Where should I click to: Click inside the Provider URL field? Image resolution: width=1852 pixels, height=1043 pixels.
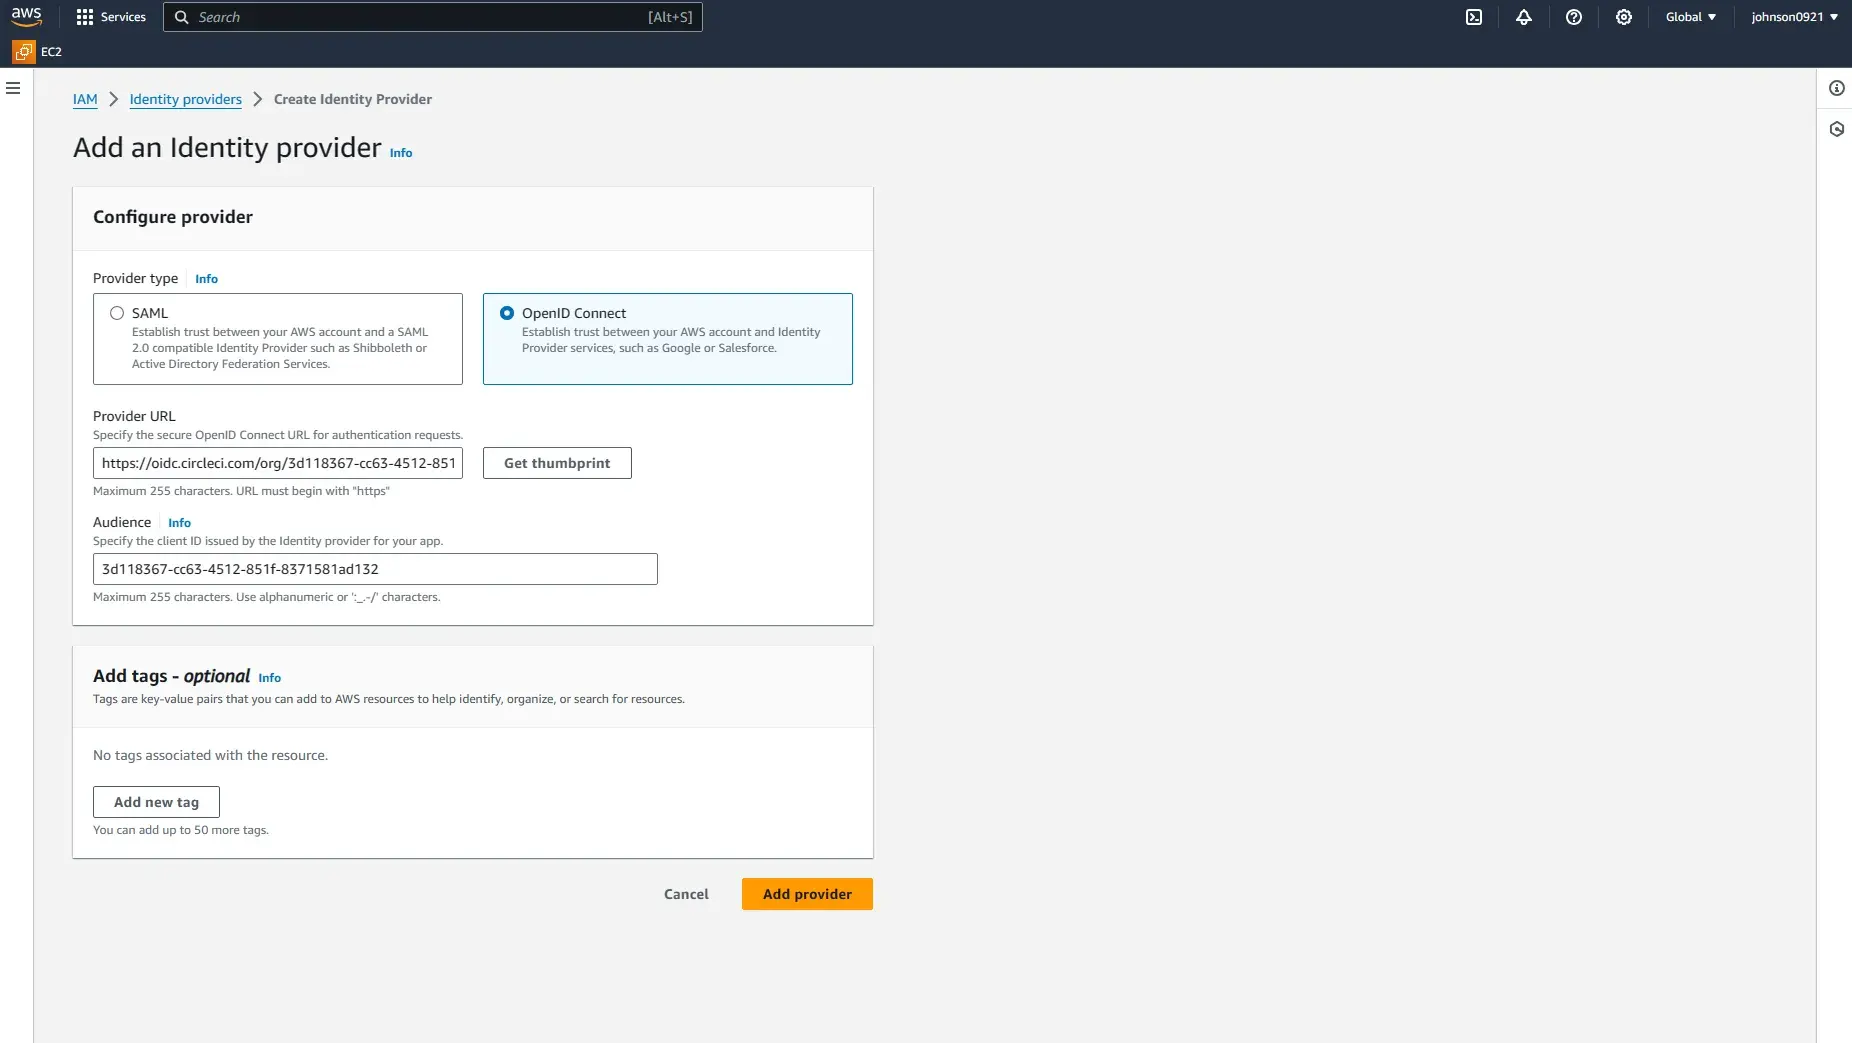(x=277, y=462)
